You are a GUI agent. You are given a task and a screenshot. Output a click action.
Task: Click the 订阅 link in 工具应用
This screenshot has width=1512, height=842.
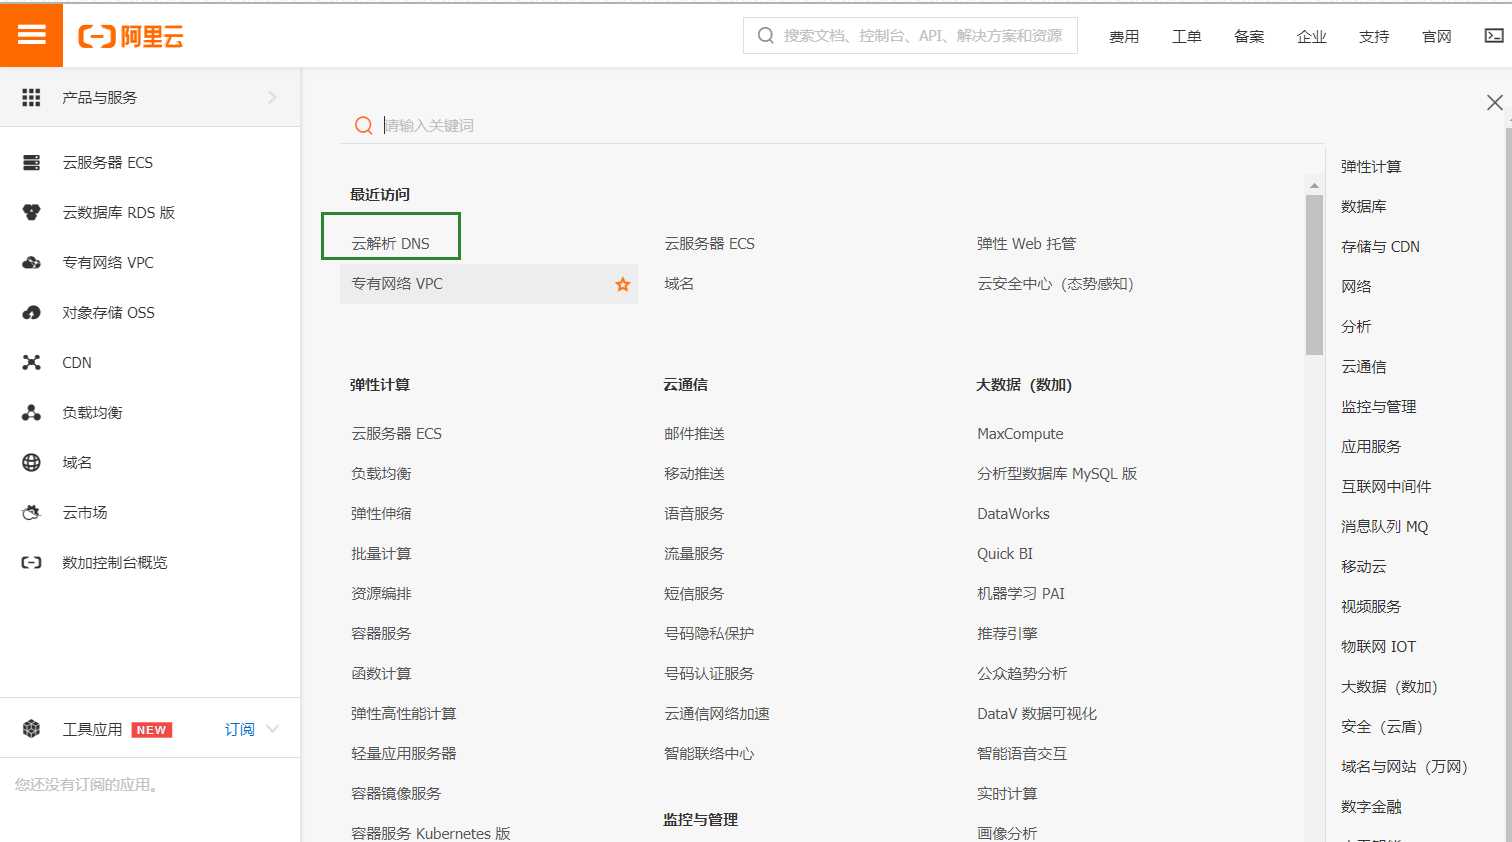pyautogui.click(x=239, y=729)
